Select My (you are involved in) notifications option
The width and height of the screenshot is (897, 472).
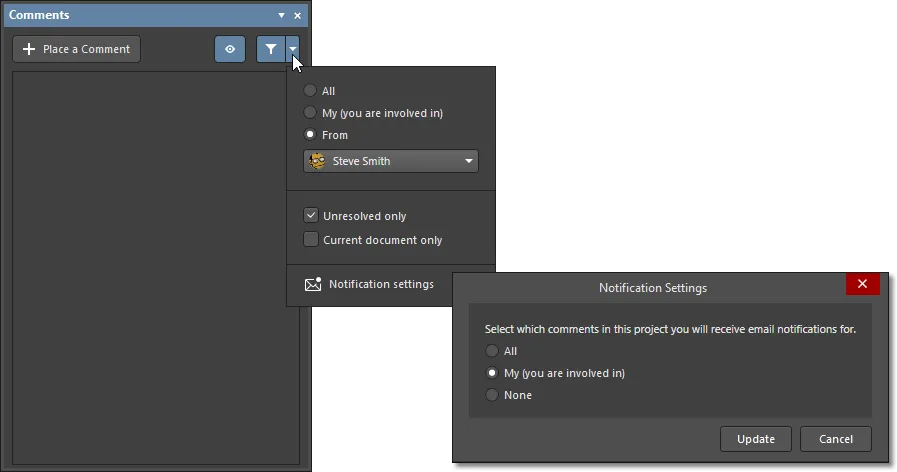point(491,373)
